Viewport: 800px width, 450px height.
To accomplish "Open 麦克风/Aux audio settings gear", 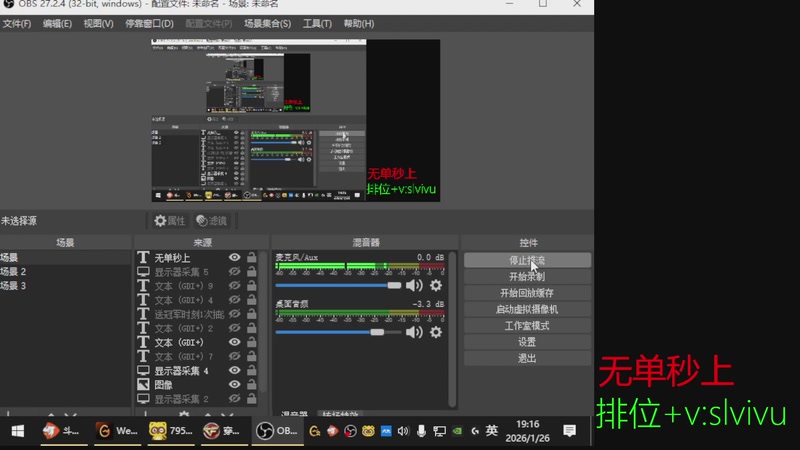I will pyautogui.click(x=436, y=285).
